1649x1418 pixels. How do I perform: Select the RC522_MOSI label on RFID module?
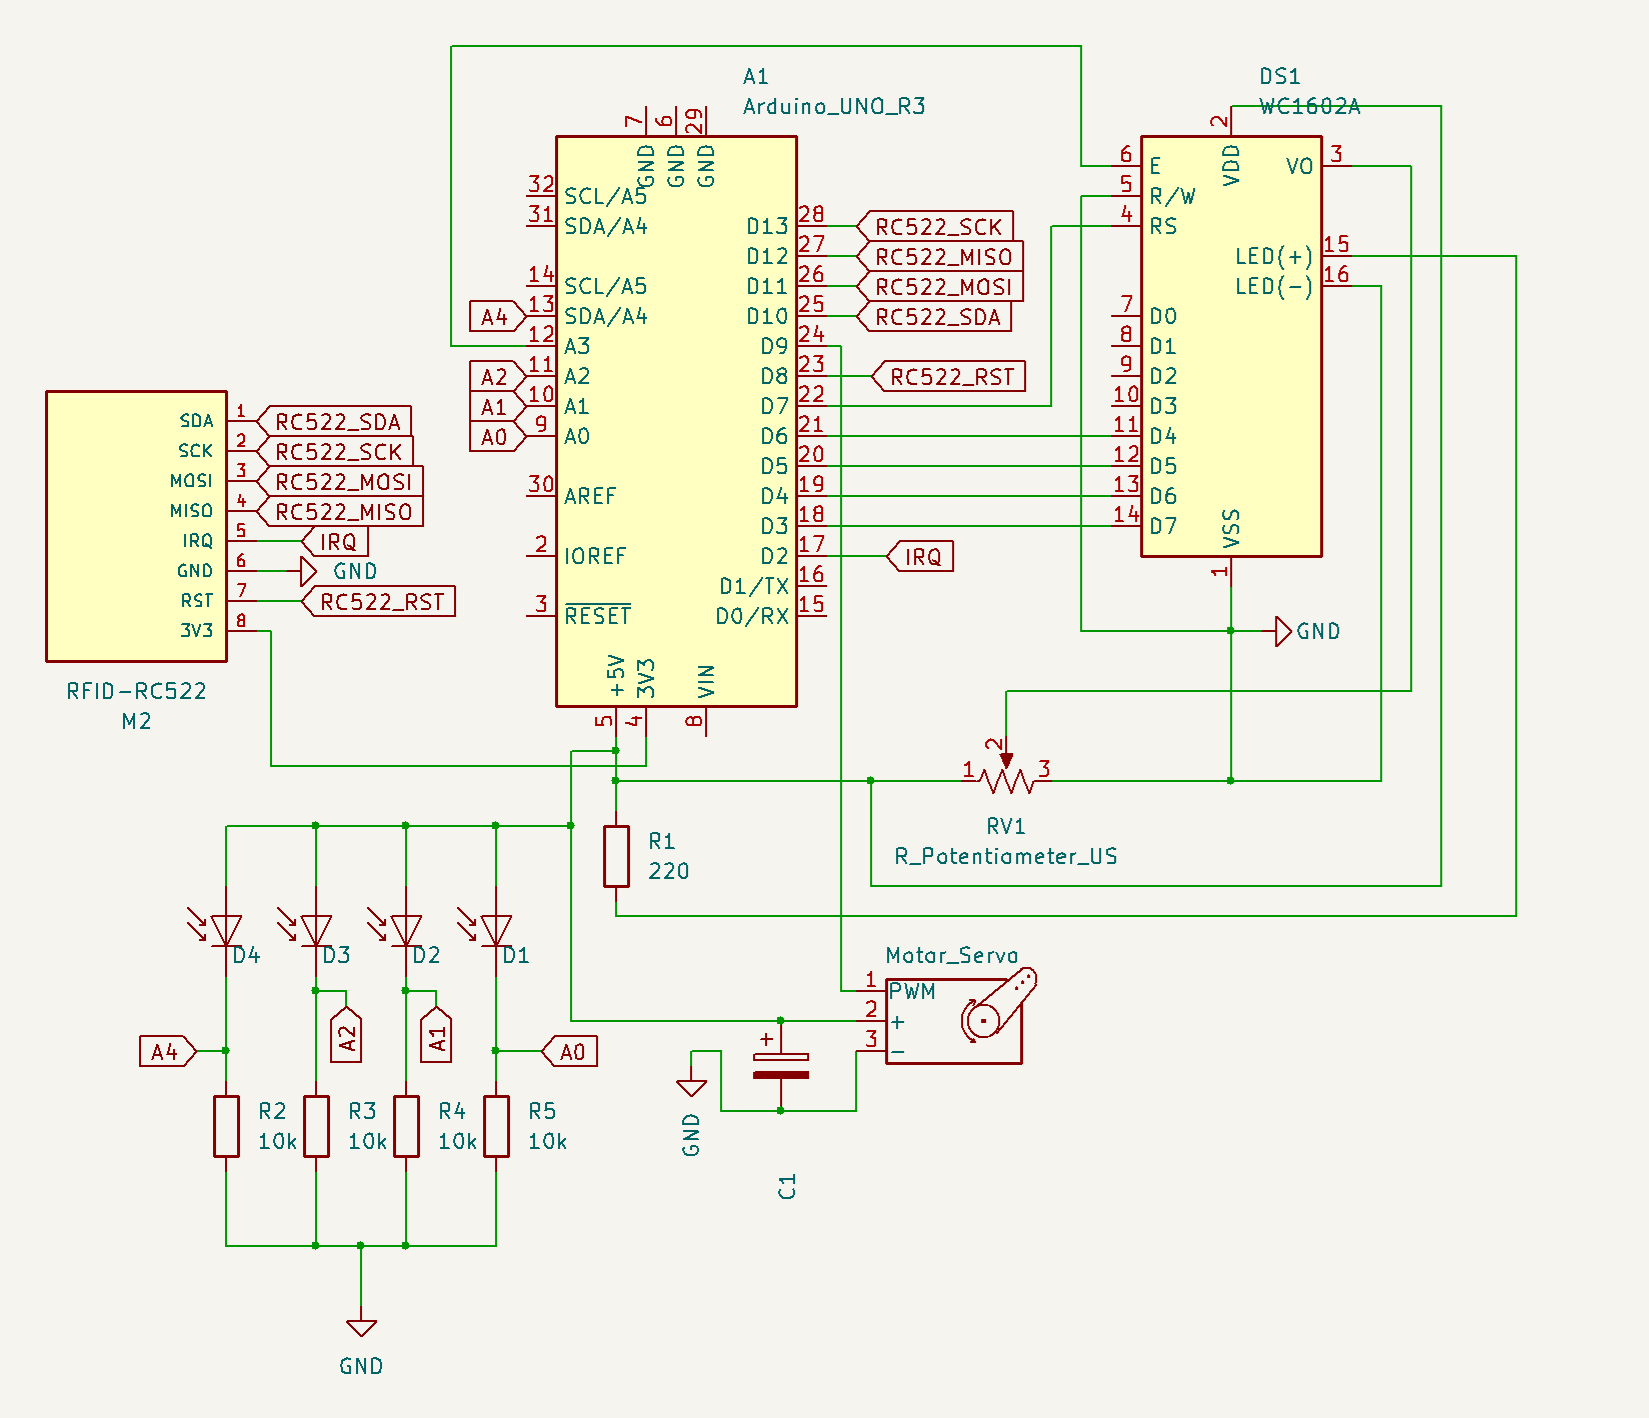coord(342,482)
